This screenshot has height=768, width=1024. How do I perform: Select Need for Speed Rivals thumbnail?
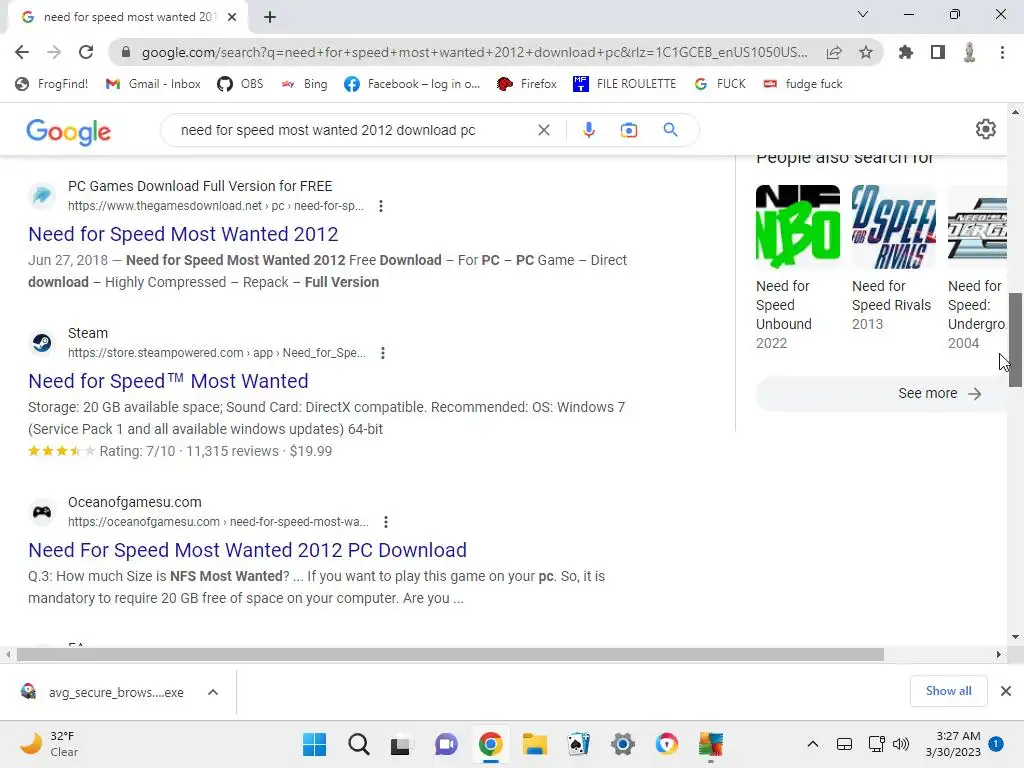tap(893, 227)
